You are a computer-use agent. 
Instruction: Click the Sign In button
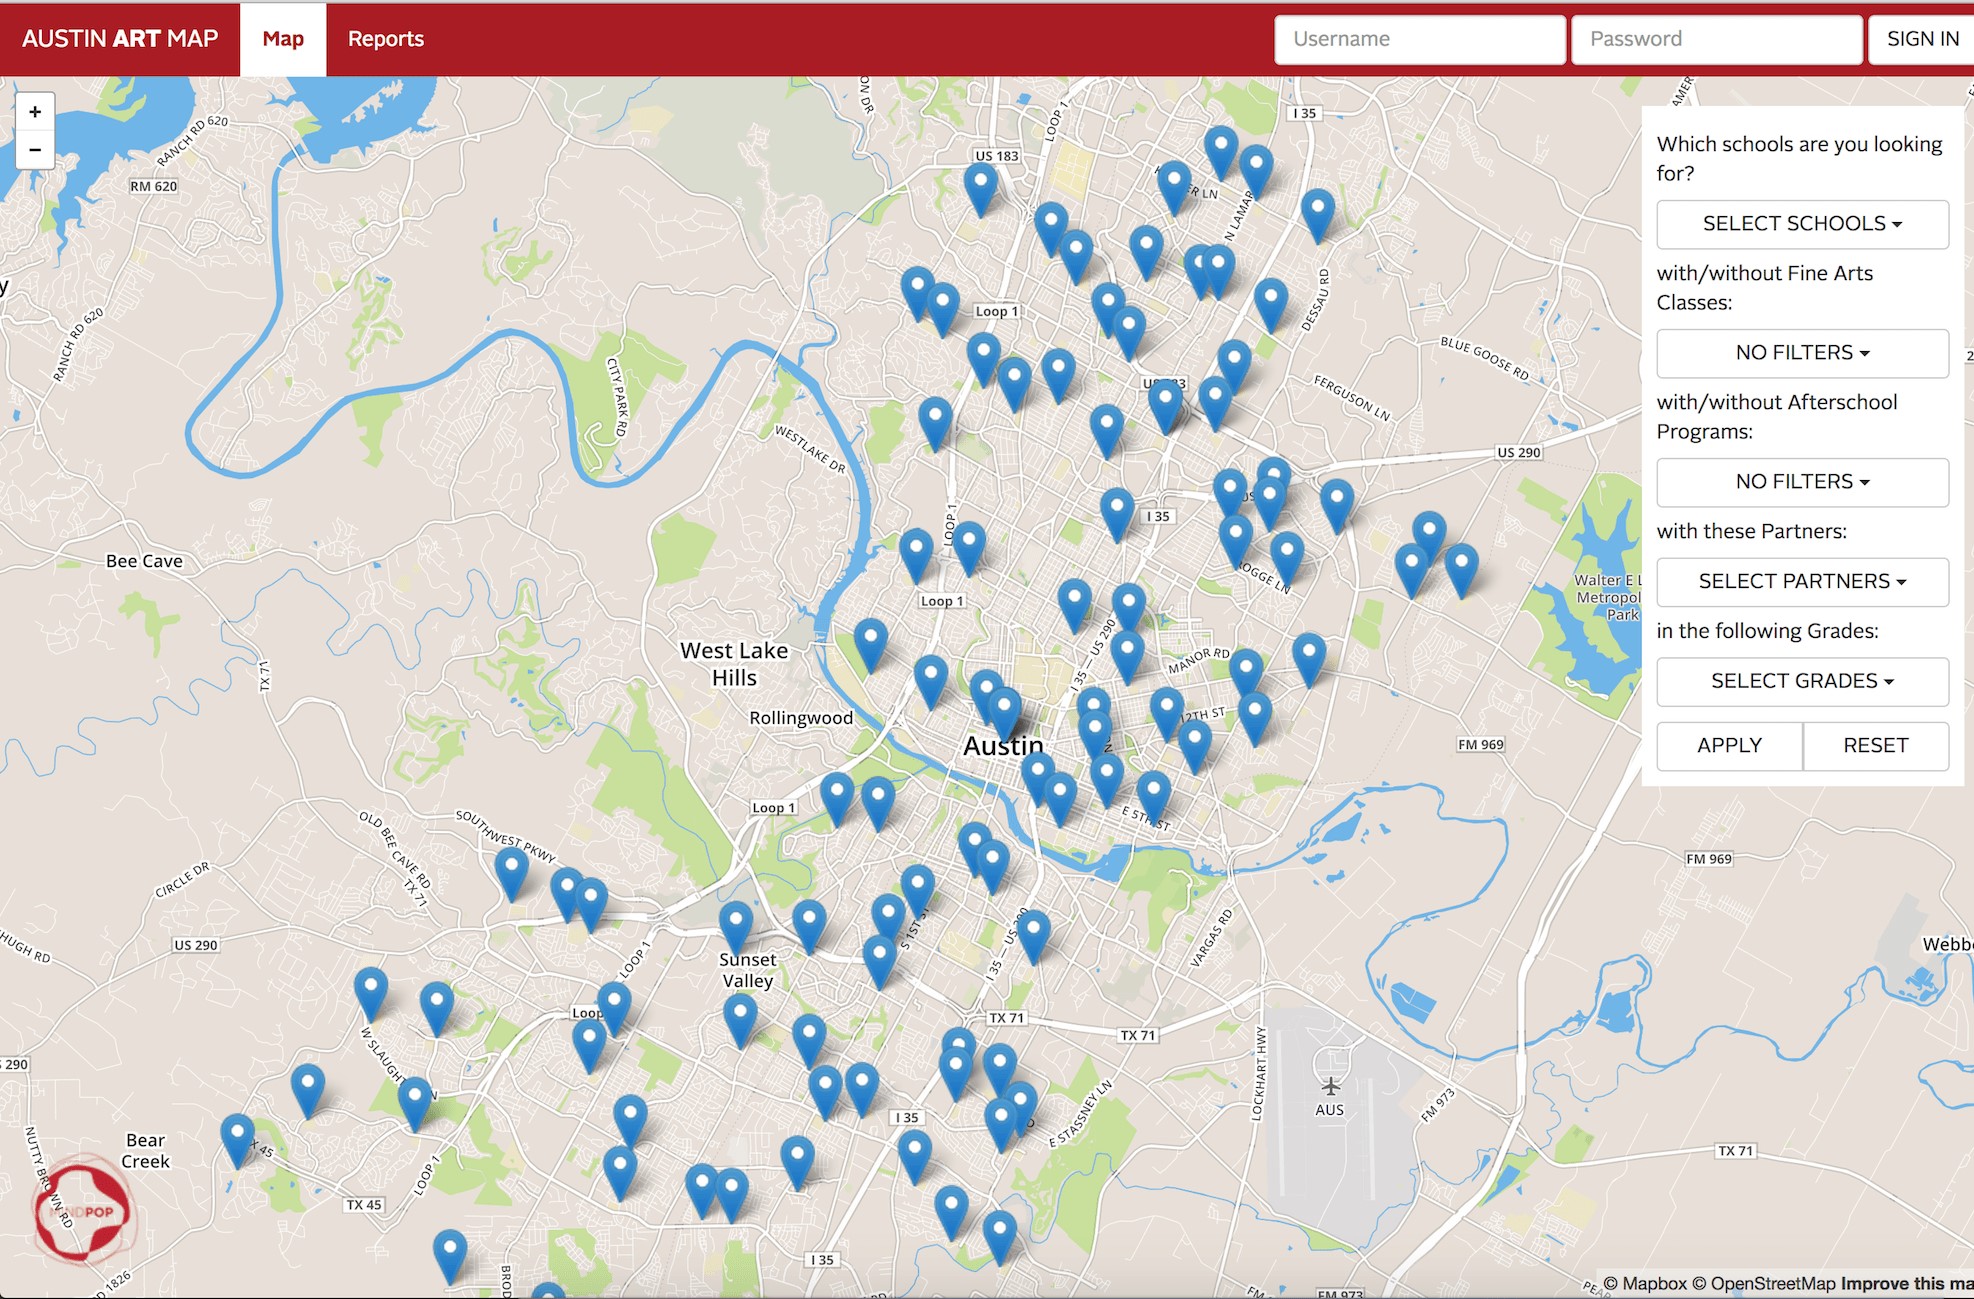(x=1922, y=39)
